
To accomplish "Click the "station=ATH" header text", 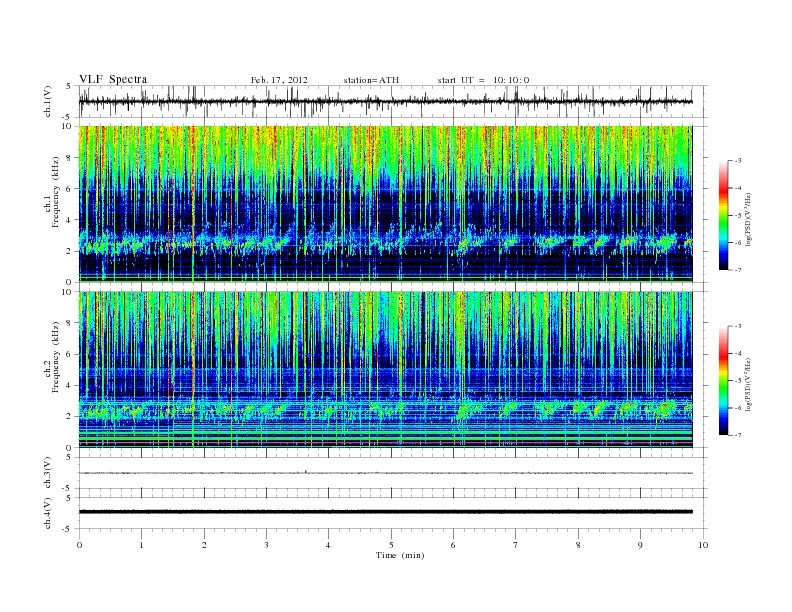I will point(371,80).
